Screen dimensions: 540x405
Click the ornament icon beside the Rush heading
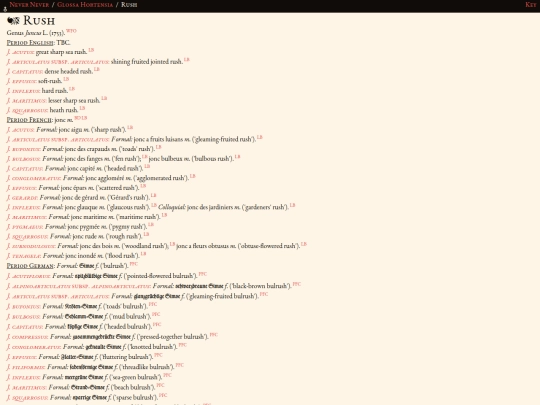13,21
